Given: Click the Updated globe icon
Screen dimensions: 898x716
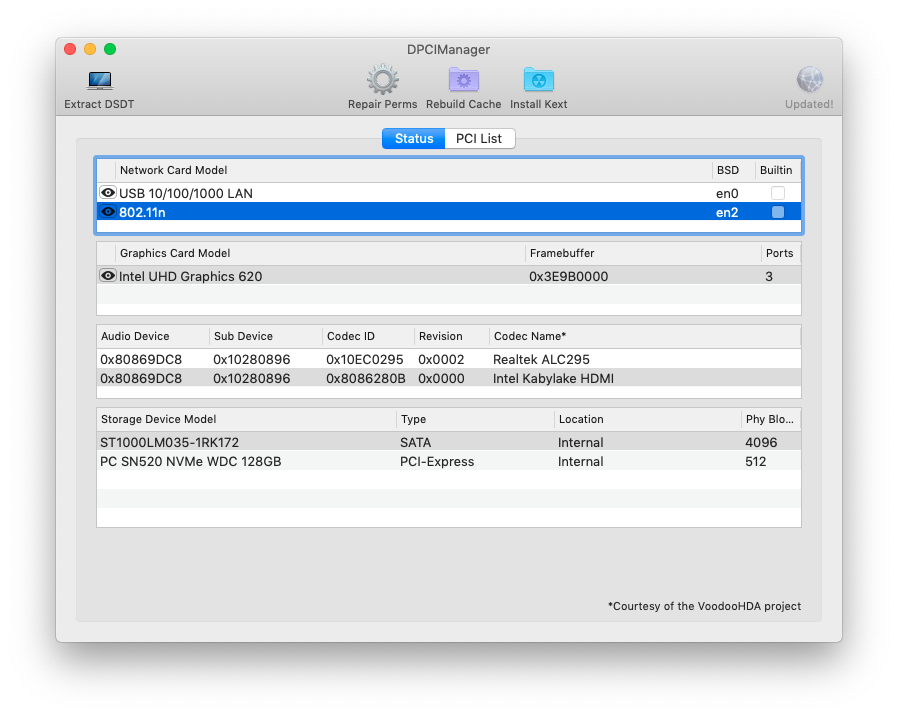Looking at the screenshot, I should tap(809, 80).
